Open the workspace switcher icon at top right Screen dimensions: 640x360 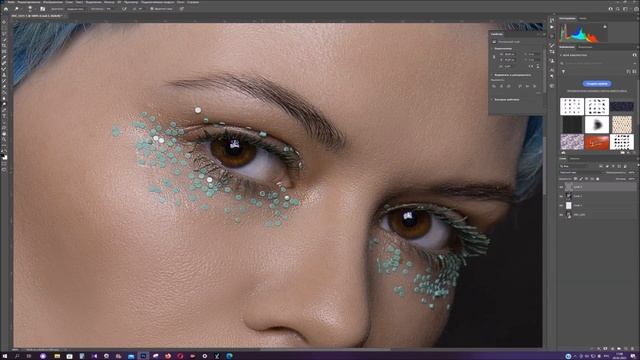[625, 9]
